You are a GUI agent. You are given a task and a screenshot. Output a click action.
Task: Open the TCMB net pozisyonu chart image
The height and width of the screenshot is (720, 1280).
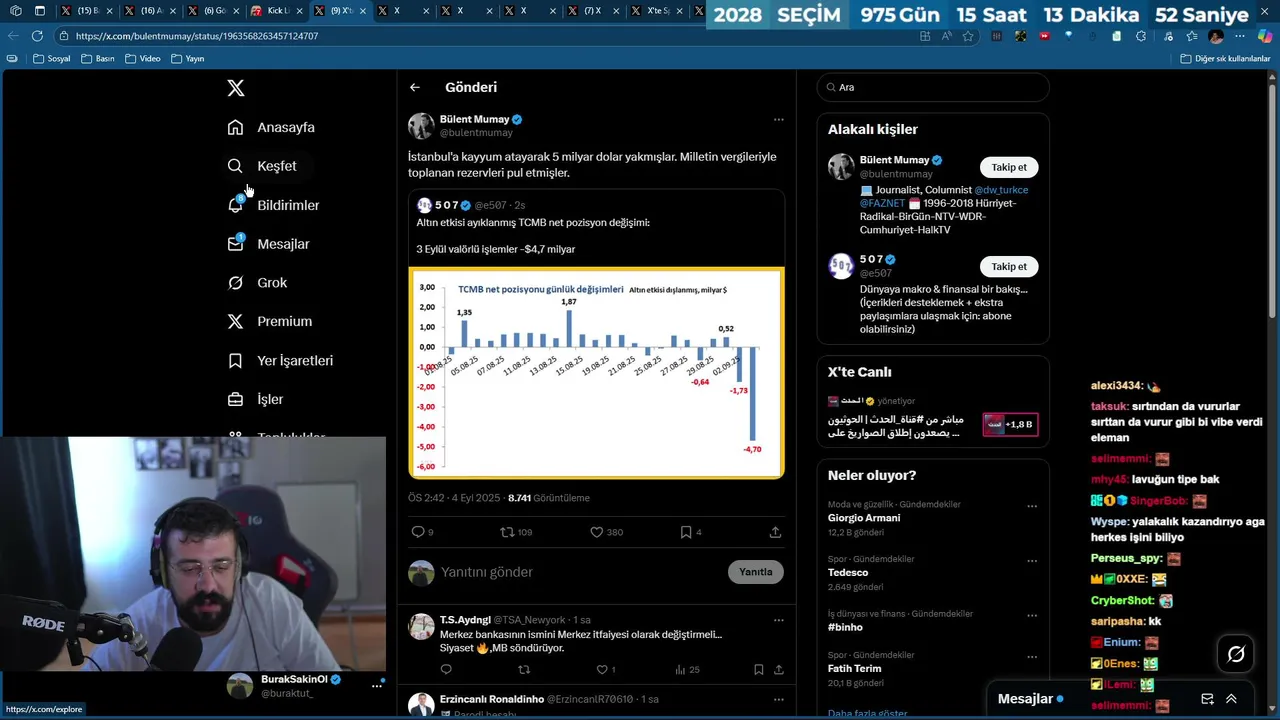(597, 373)
